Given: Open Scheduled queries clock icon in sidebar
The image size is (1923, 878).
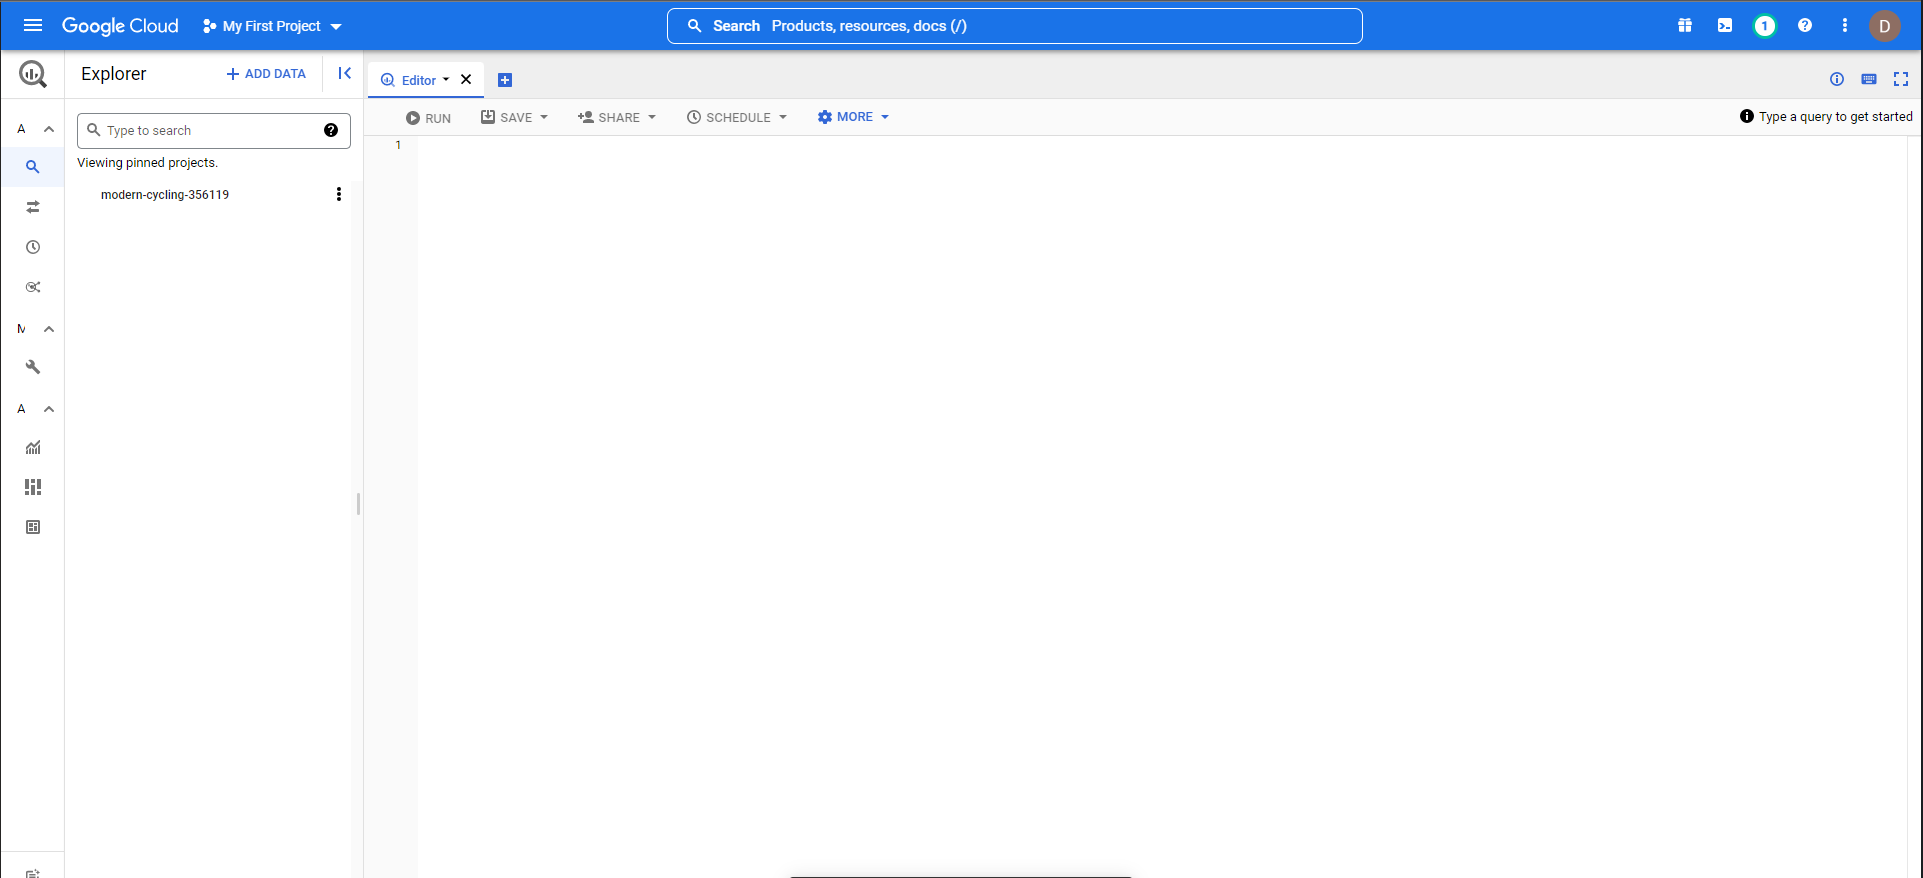Looking at the screenshot, I should (33, 247).
